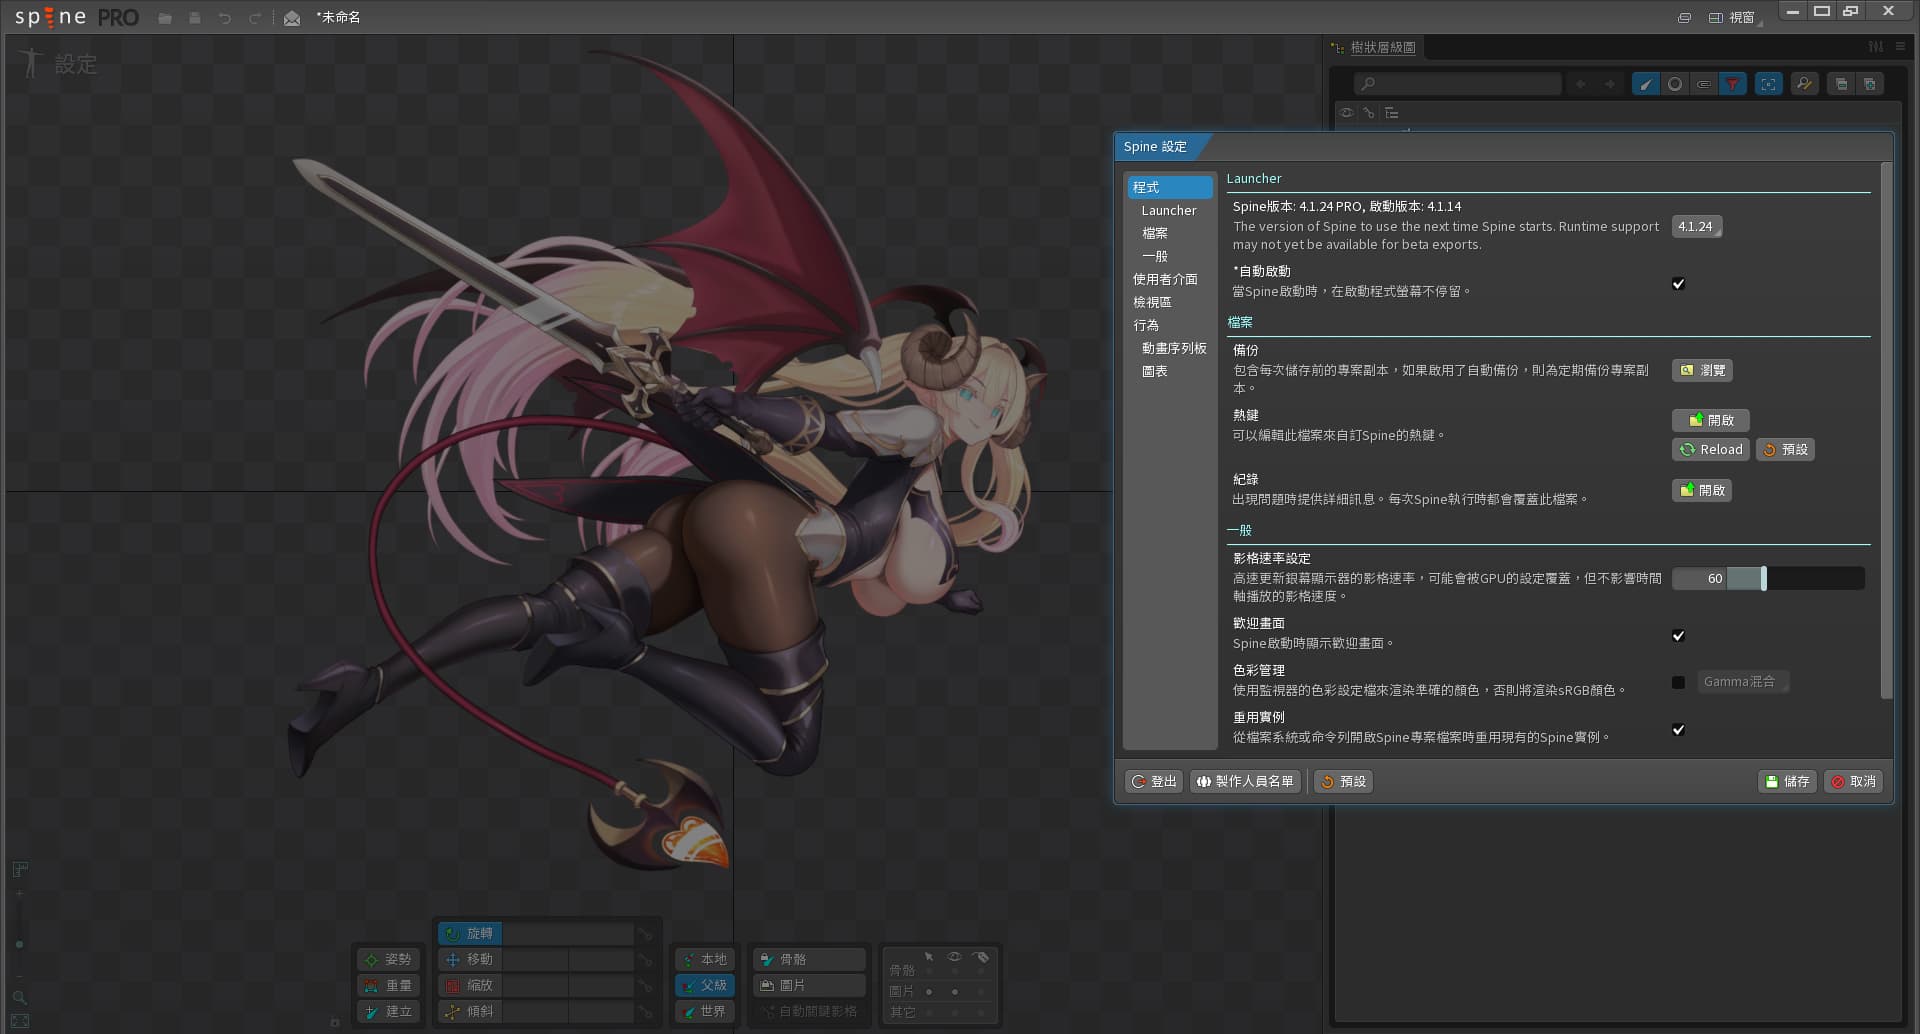Select 使用者介面 in settings sidebar
Screen dimensions: 1920x1034
[1164, 279]
